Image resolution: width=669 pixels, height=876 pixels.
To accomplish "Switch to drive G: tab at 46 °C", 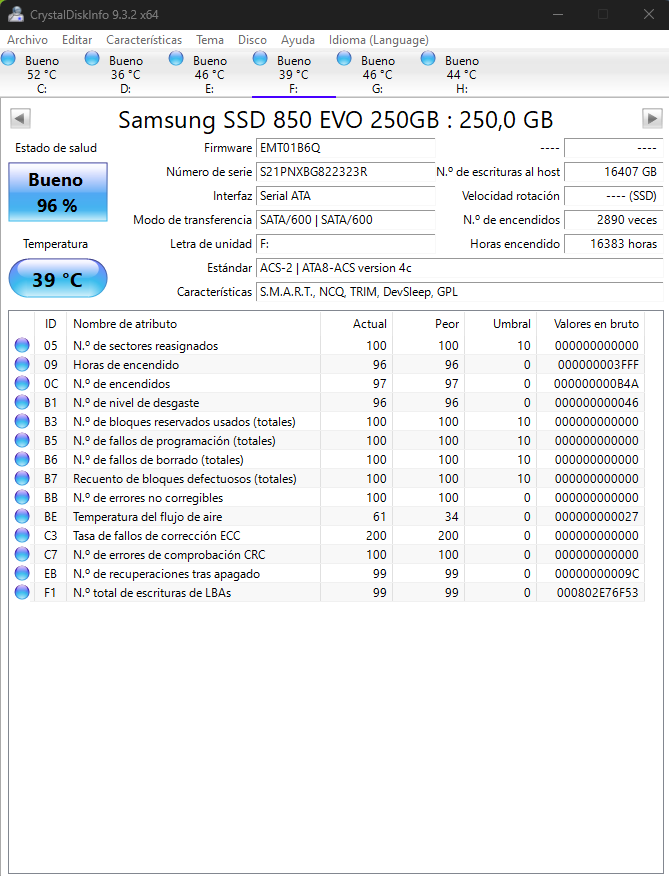I will [378, 74].
